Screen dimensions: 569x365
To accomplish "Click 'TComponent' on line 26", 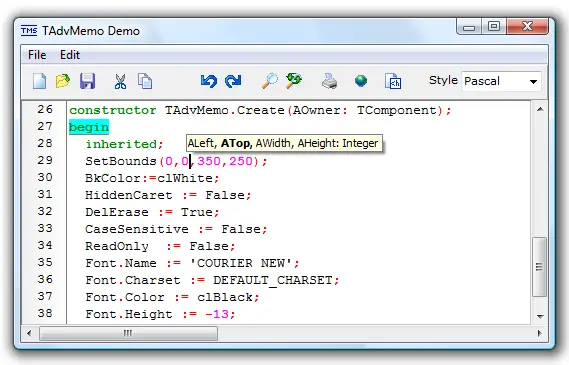I will point(397,110).
